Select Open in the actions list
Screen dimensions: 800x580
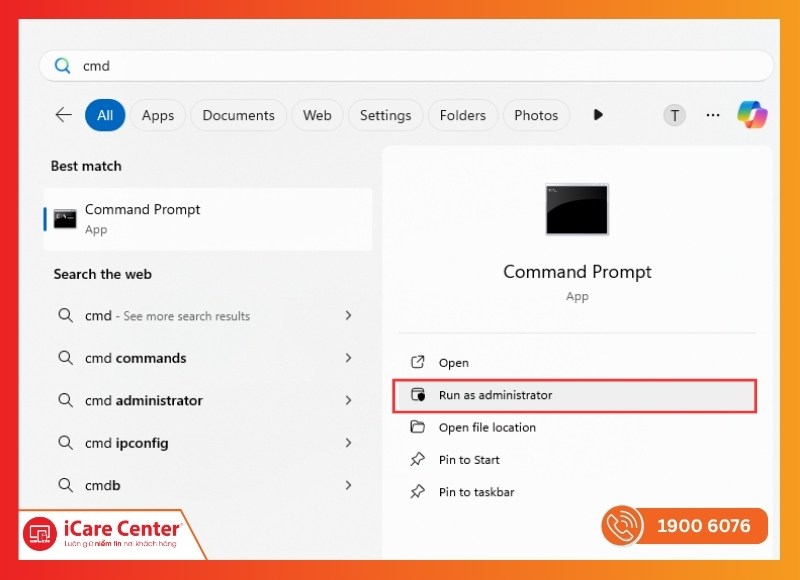453,363
